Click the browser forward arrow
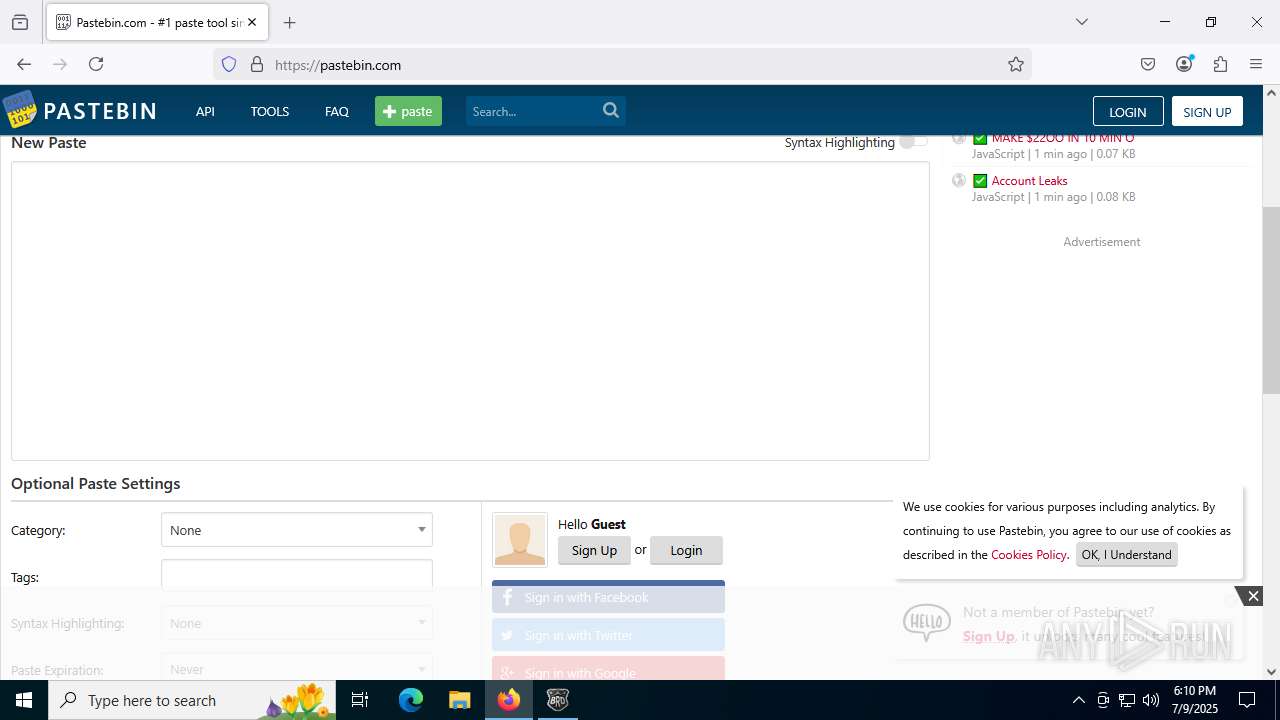Image resolution: width=1280 pixels, height=720 pixels. pos(60,64)
